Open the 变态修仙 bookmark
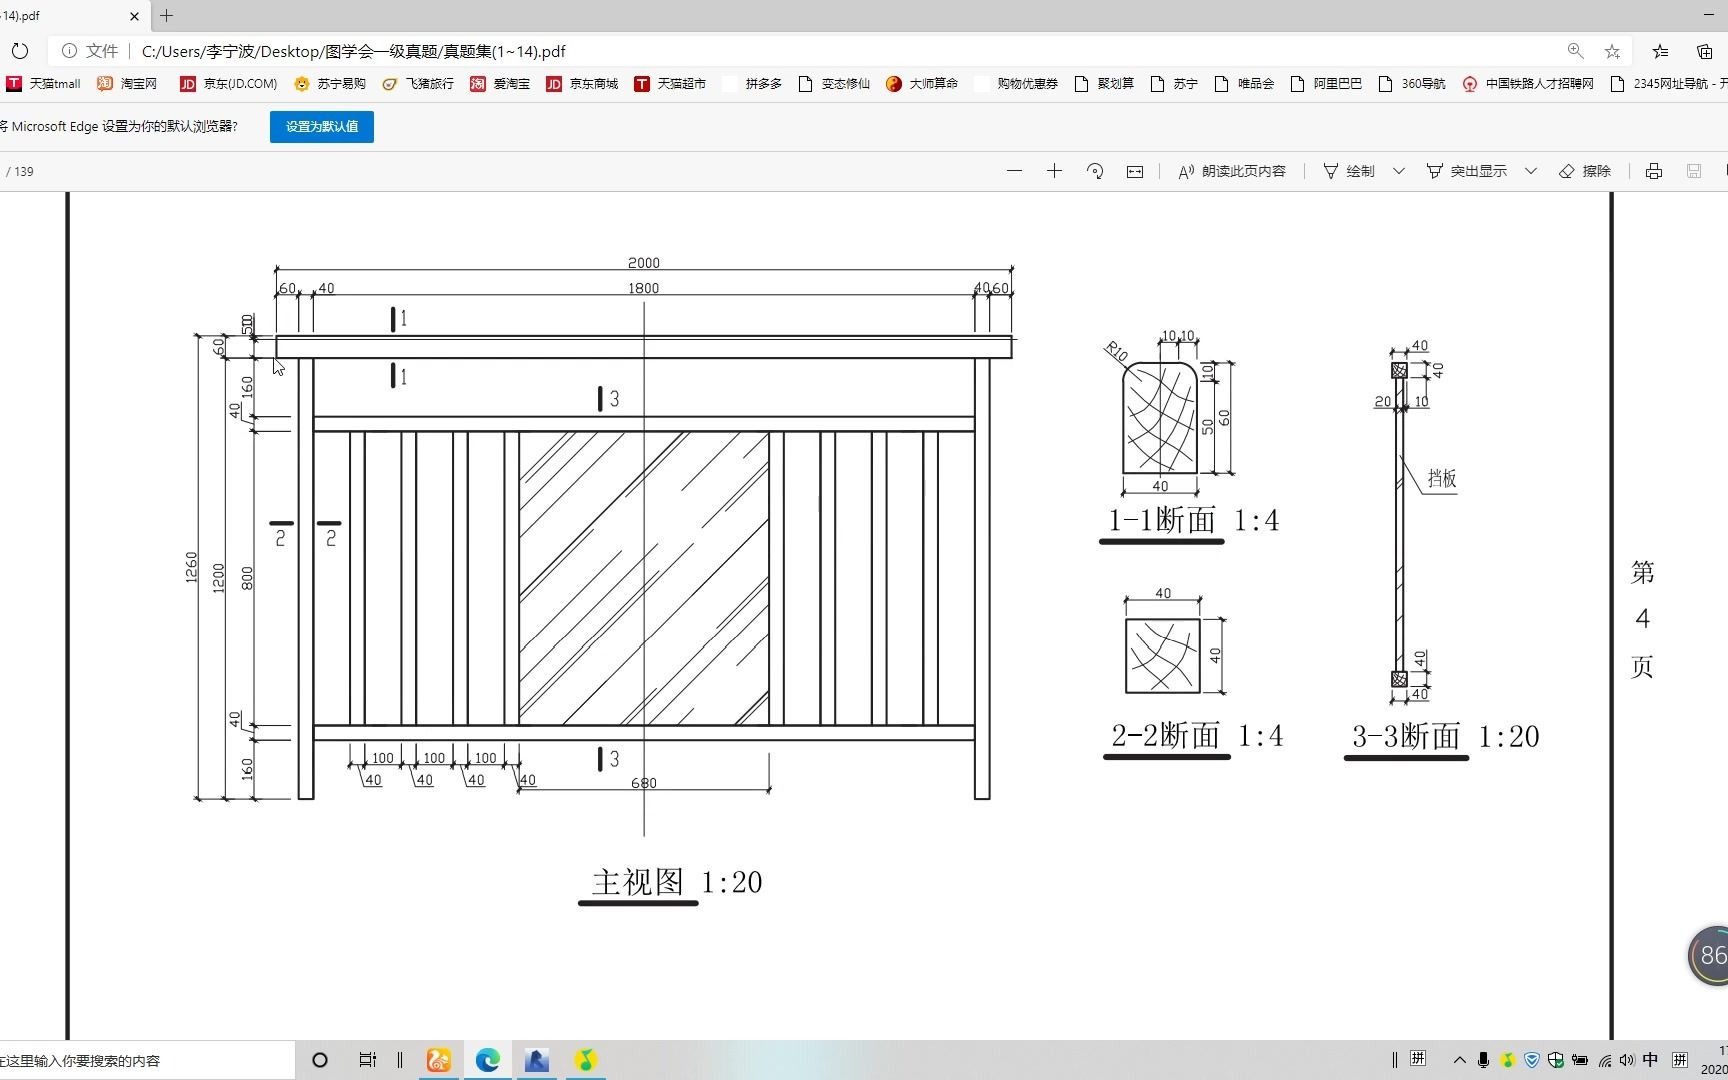 pos(834,84)
